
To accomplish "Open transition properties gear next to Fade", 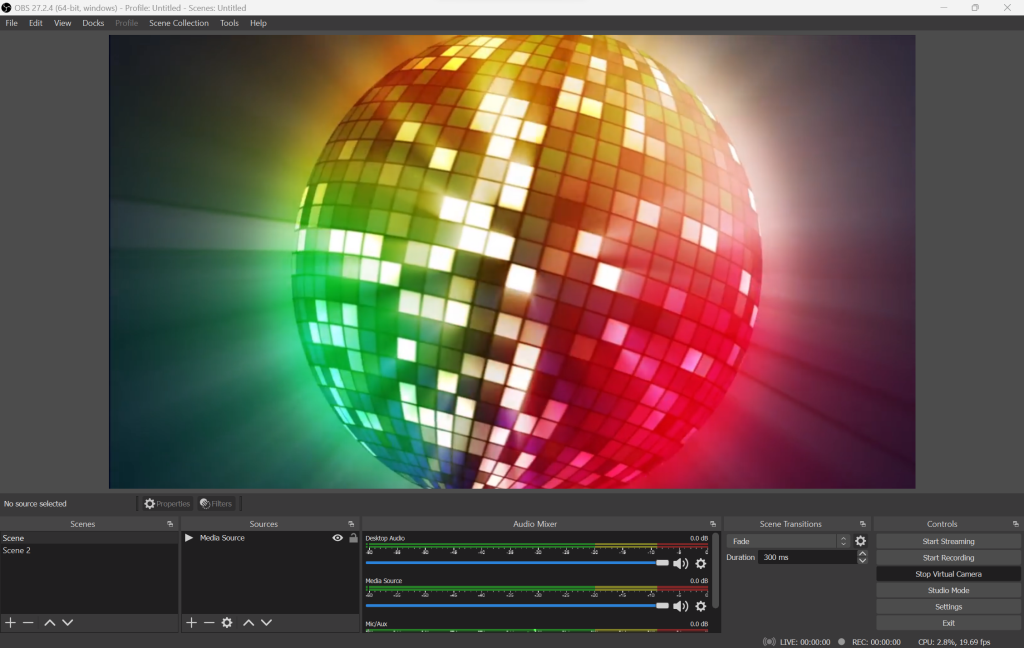I will (x=860, y=541).
